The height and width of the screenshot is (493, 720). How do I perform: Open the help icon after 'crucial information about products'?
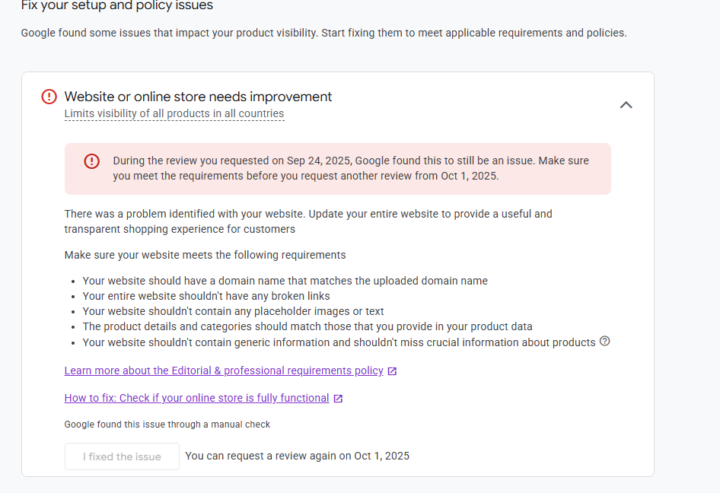coord(604,341)
